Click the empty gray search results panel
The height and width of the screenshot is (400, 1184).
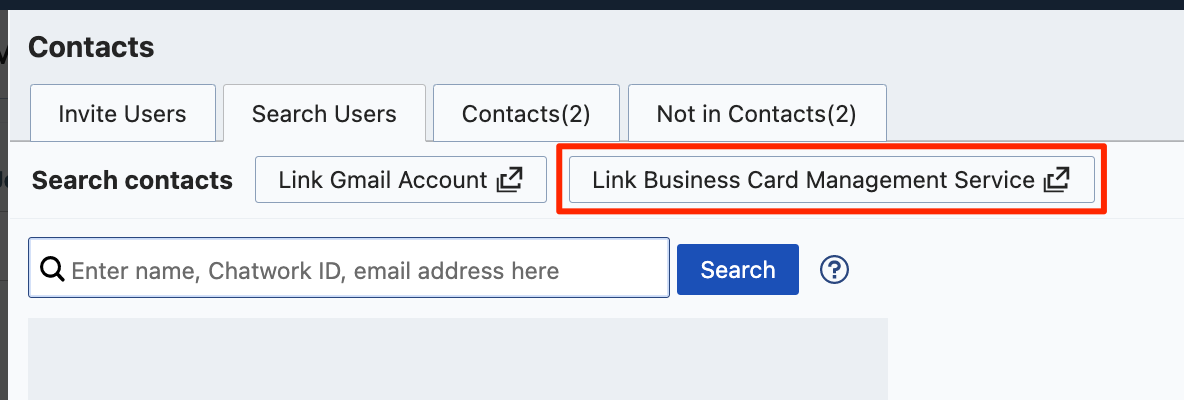point(458,358)
